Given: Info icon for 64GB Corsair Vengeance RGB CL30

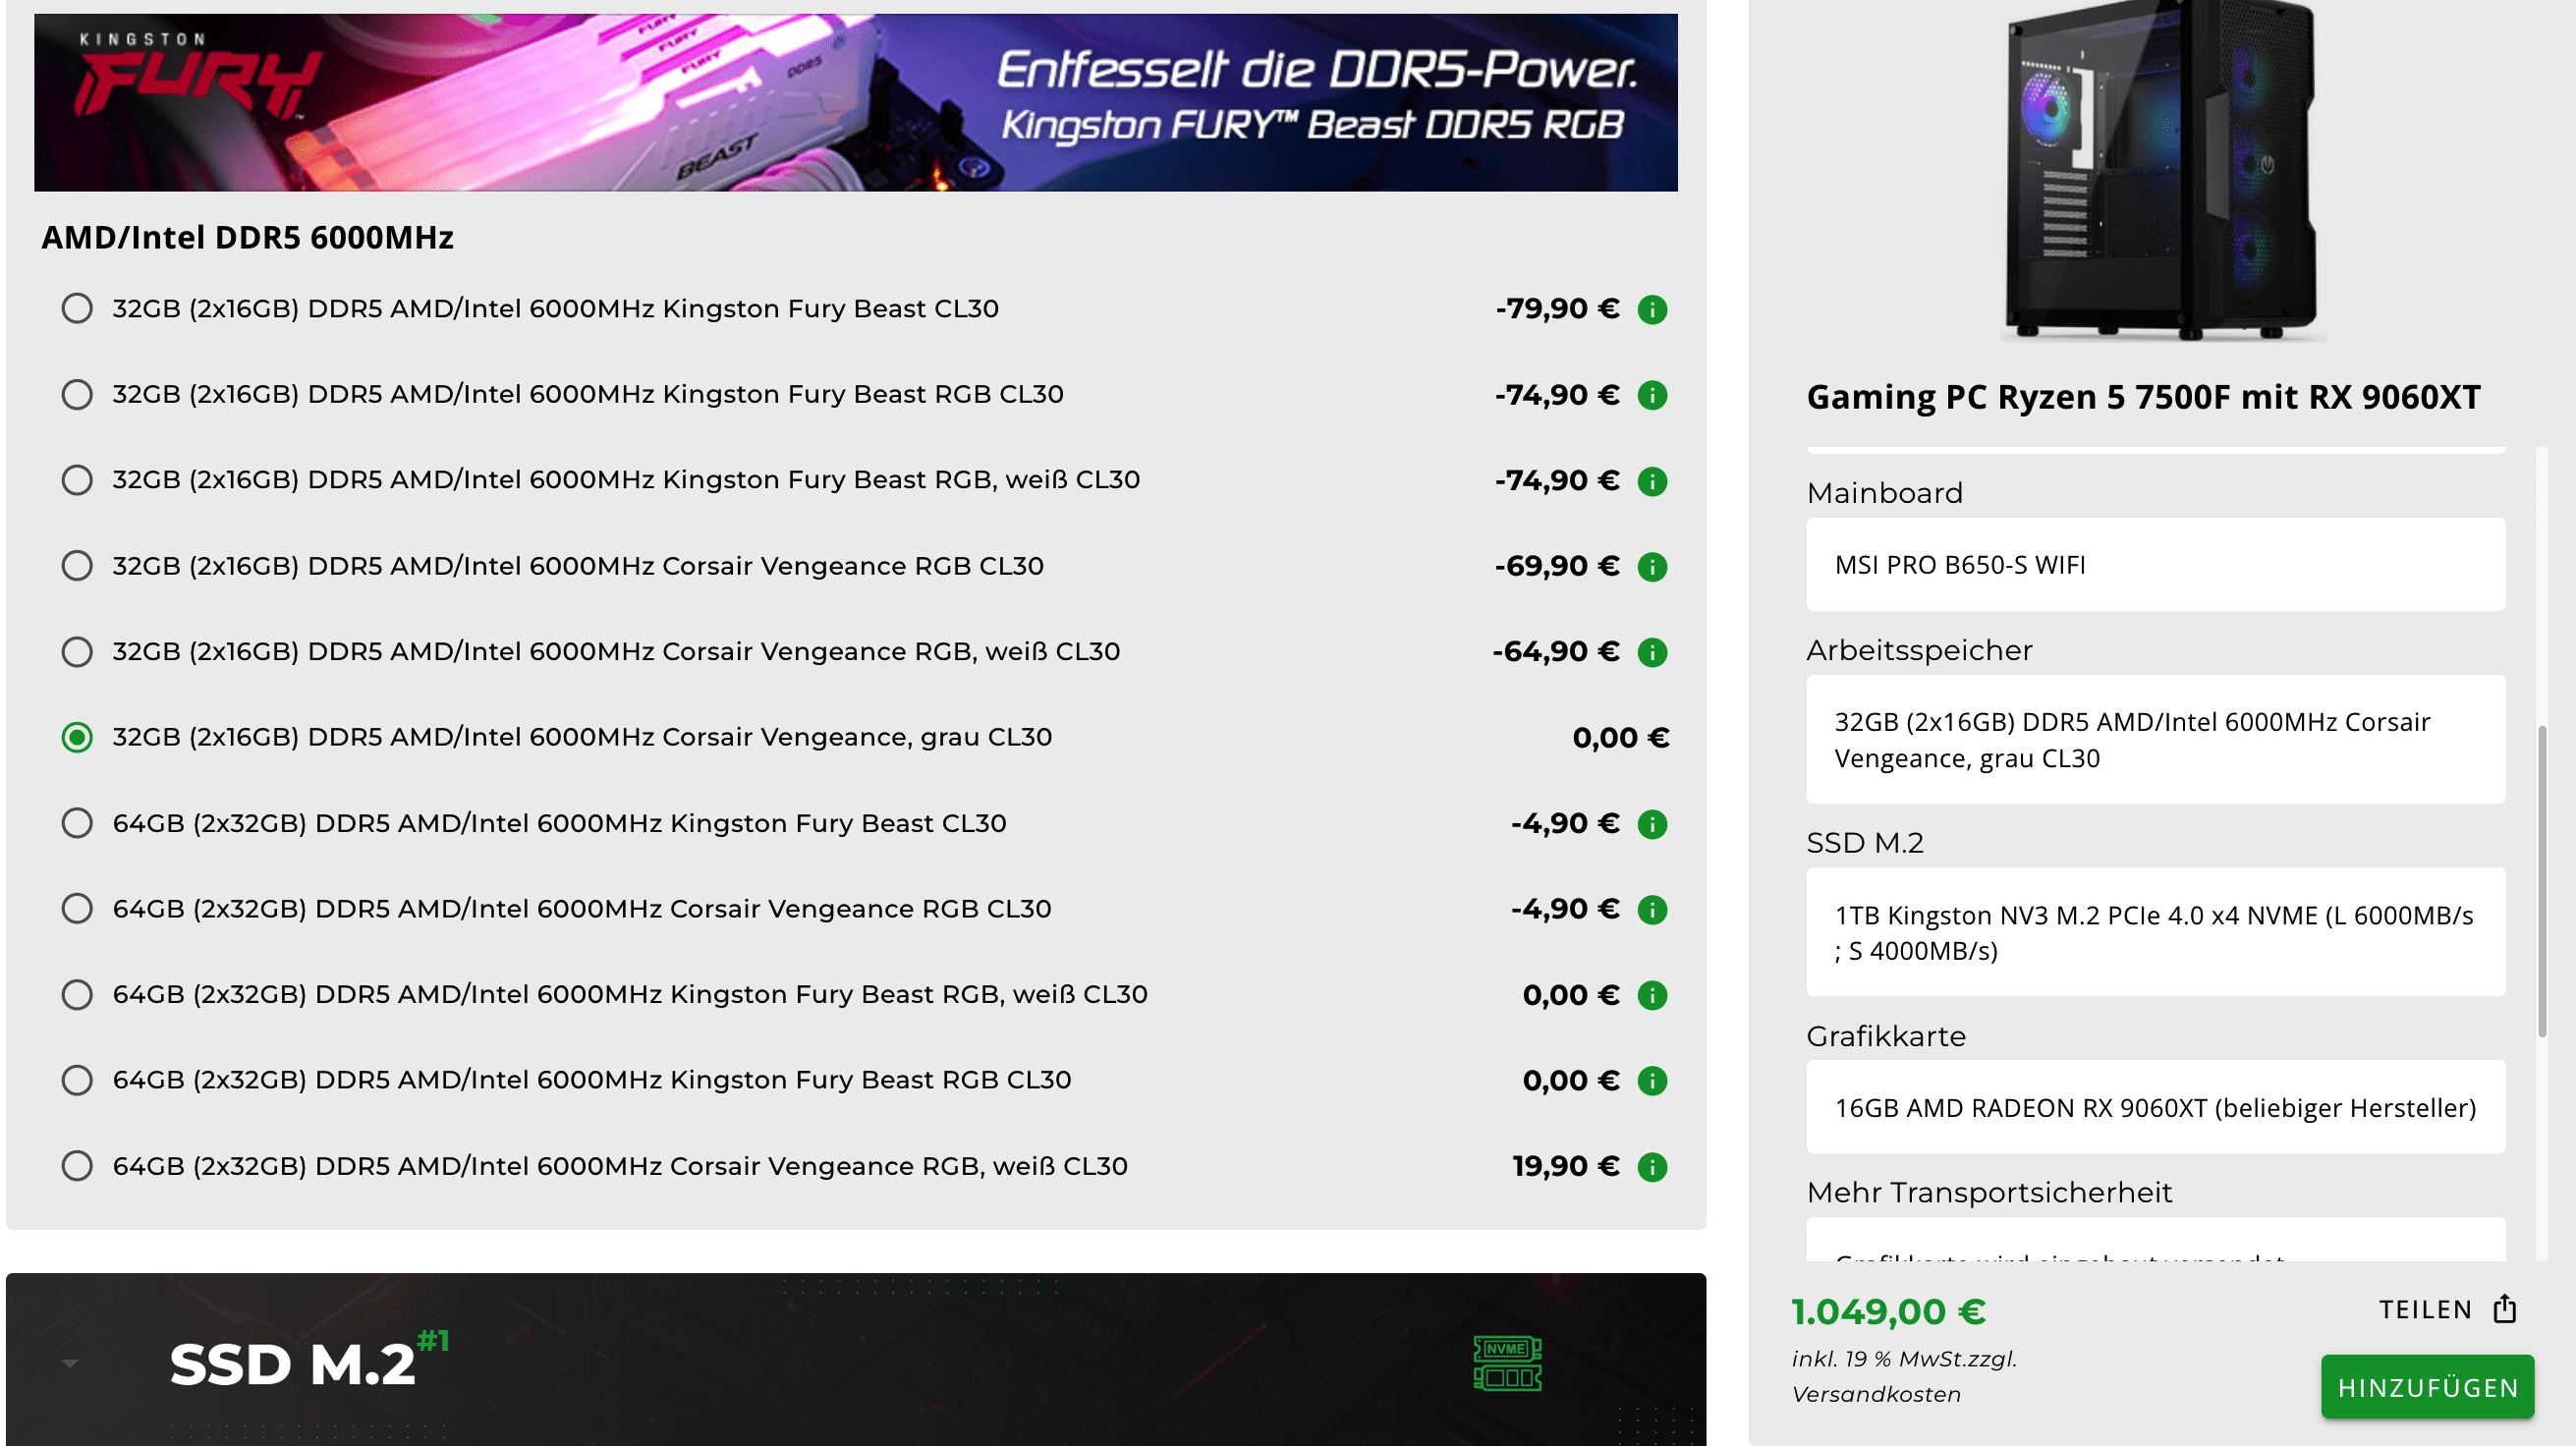Looking at the screenshot, I should pyautogui.click(x=1652, y=910).
